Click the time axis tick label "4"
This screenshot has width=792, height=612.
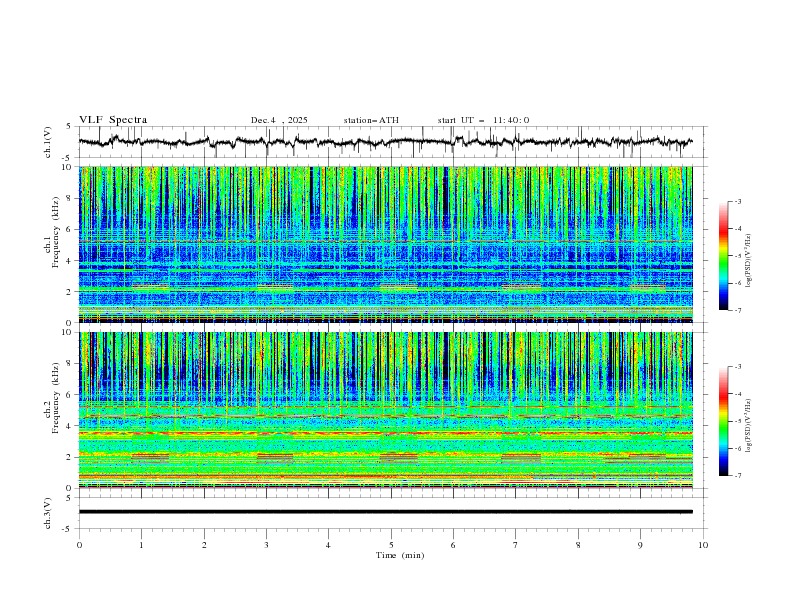click(x=328, y=545)
